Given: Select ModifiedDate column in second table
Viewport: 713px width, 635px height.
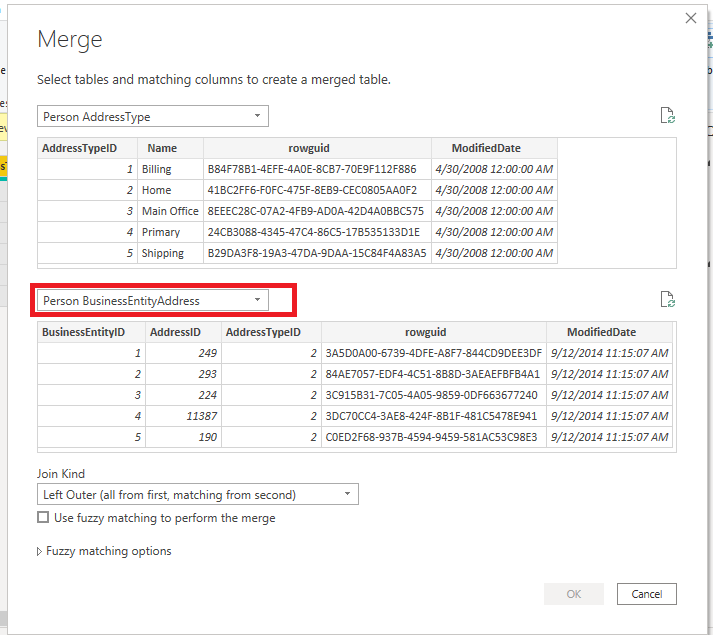Looking at the screenshot, I should tap(601, 332).
